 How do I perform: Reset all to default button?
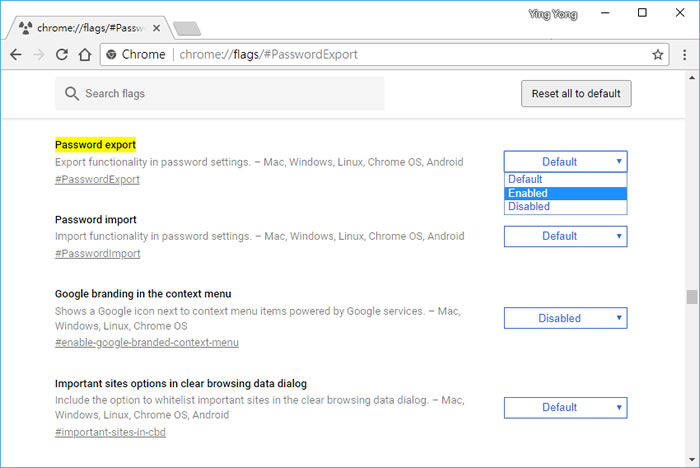tap(576, 93)
